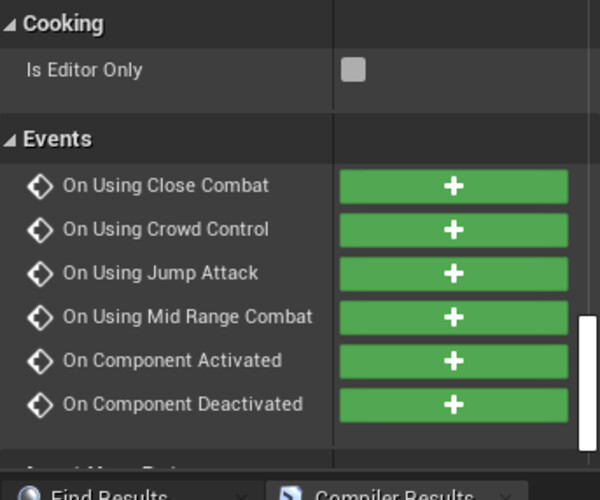Add On Using Crowd Control event
600x500 pixels.
(x=453, y=230)
